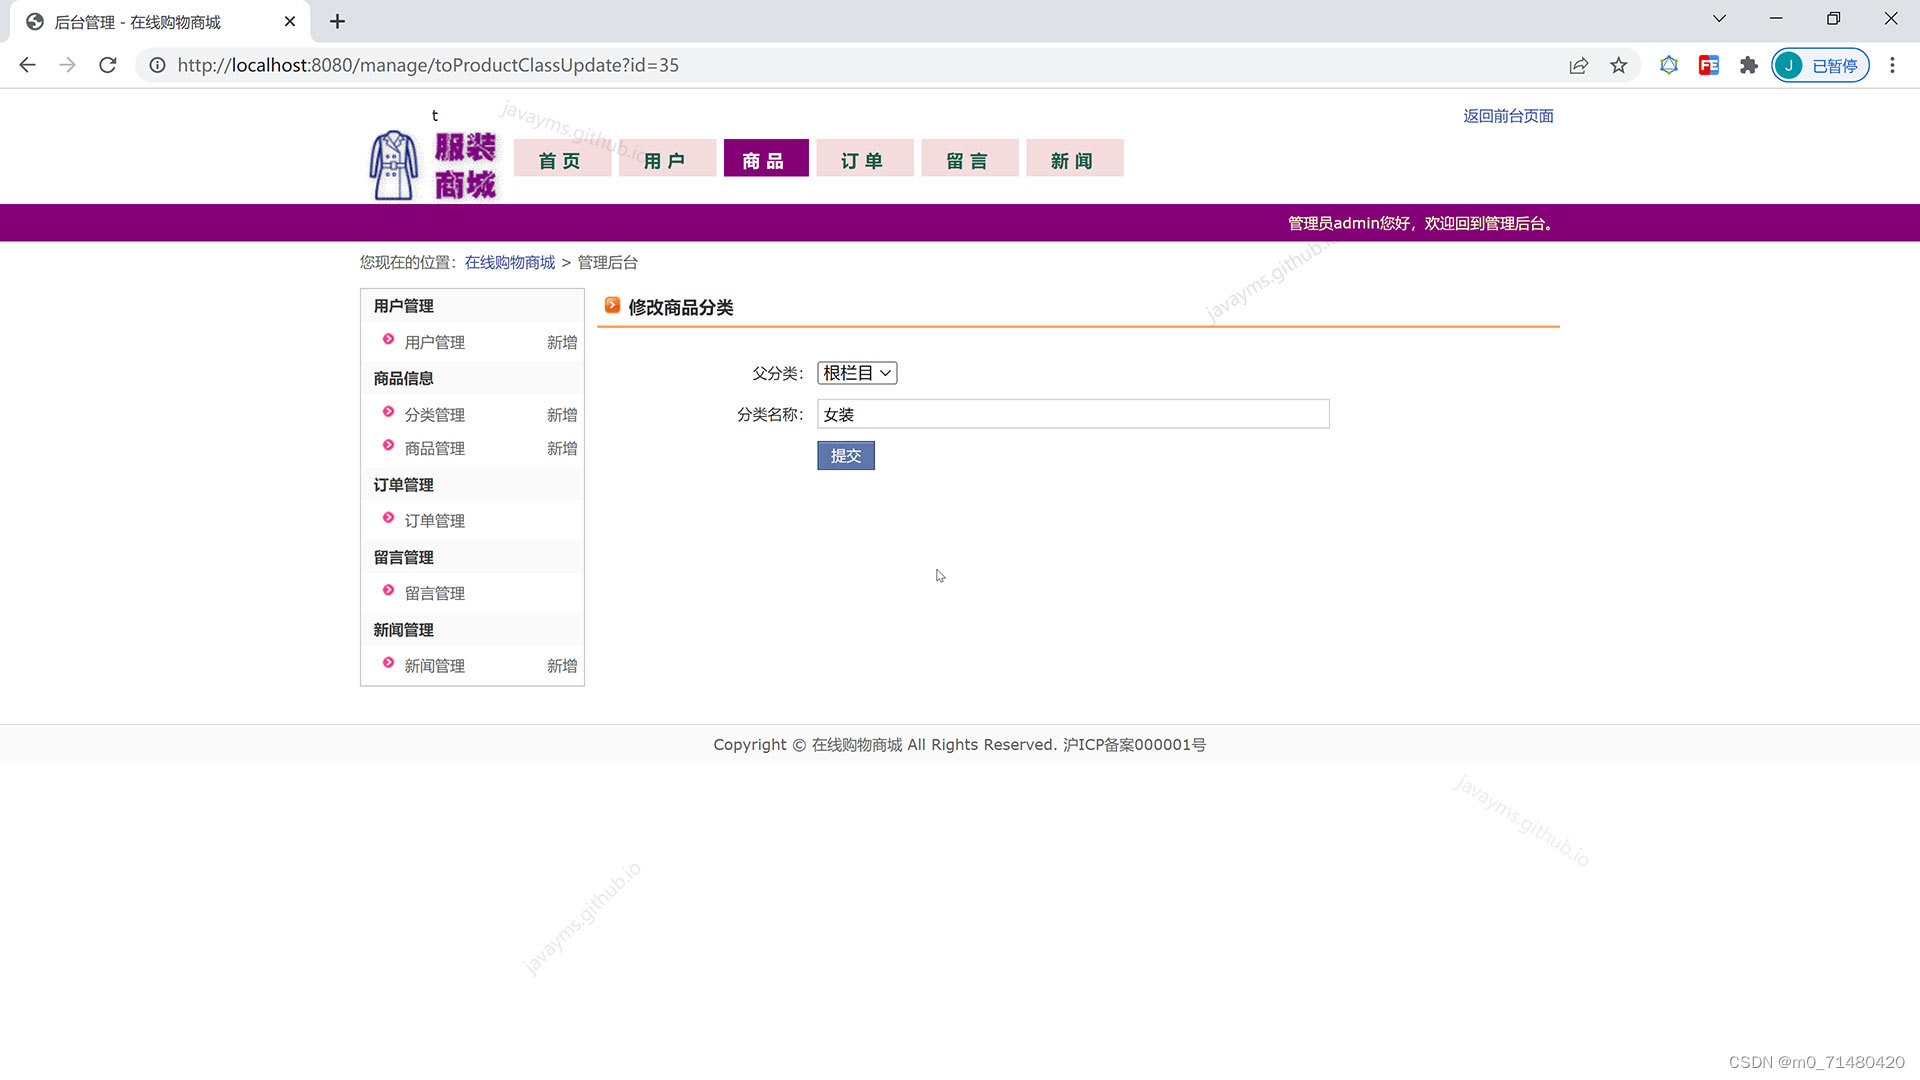This screenshot has height=1080, width=1920.
Task: Click the red bullet beside 新闻管理
Action: coord(388,662)
